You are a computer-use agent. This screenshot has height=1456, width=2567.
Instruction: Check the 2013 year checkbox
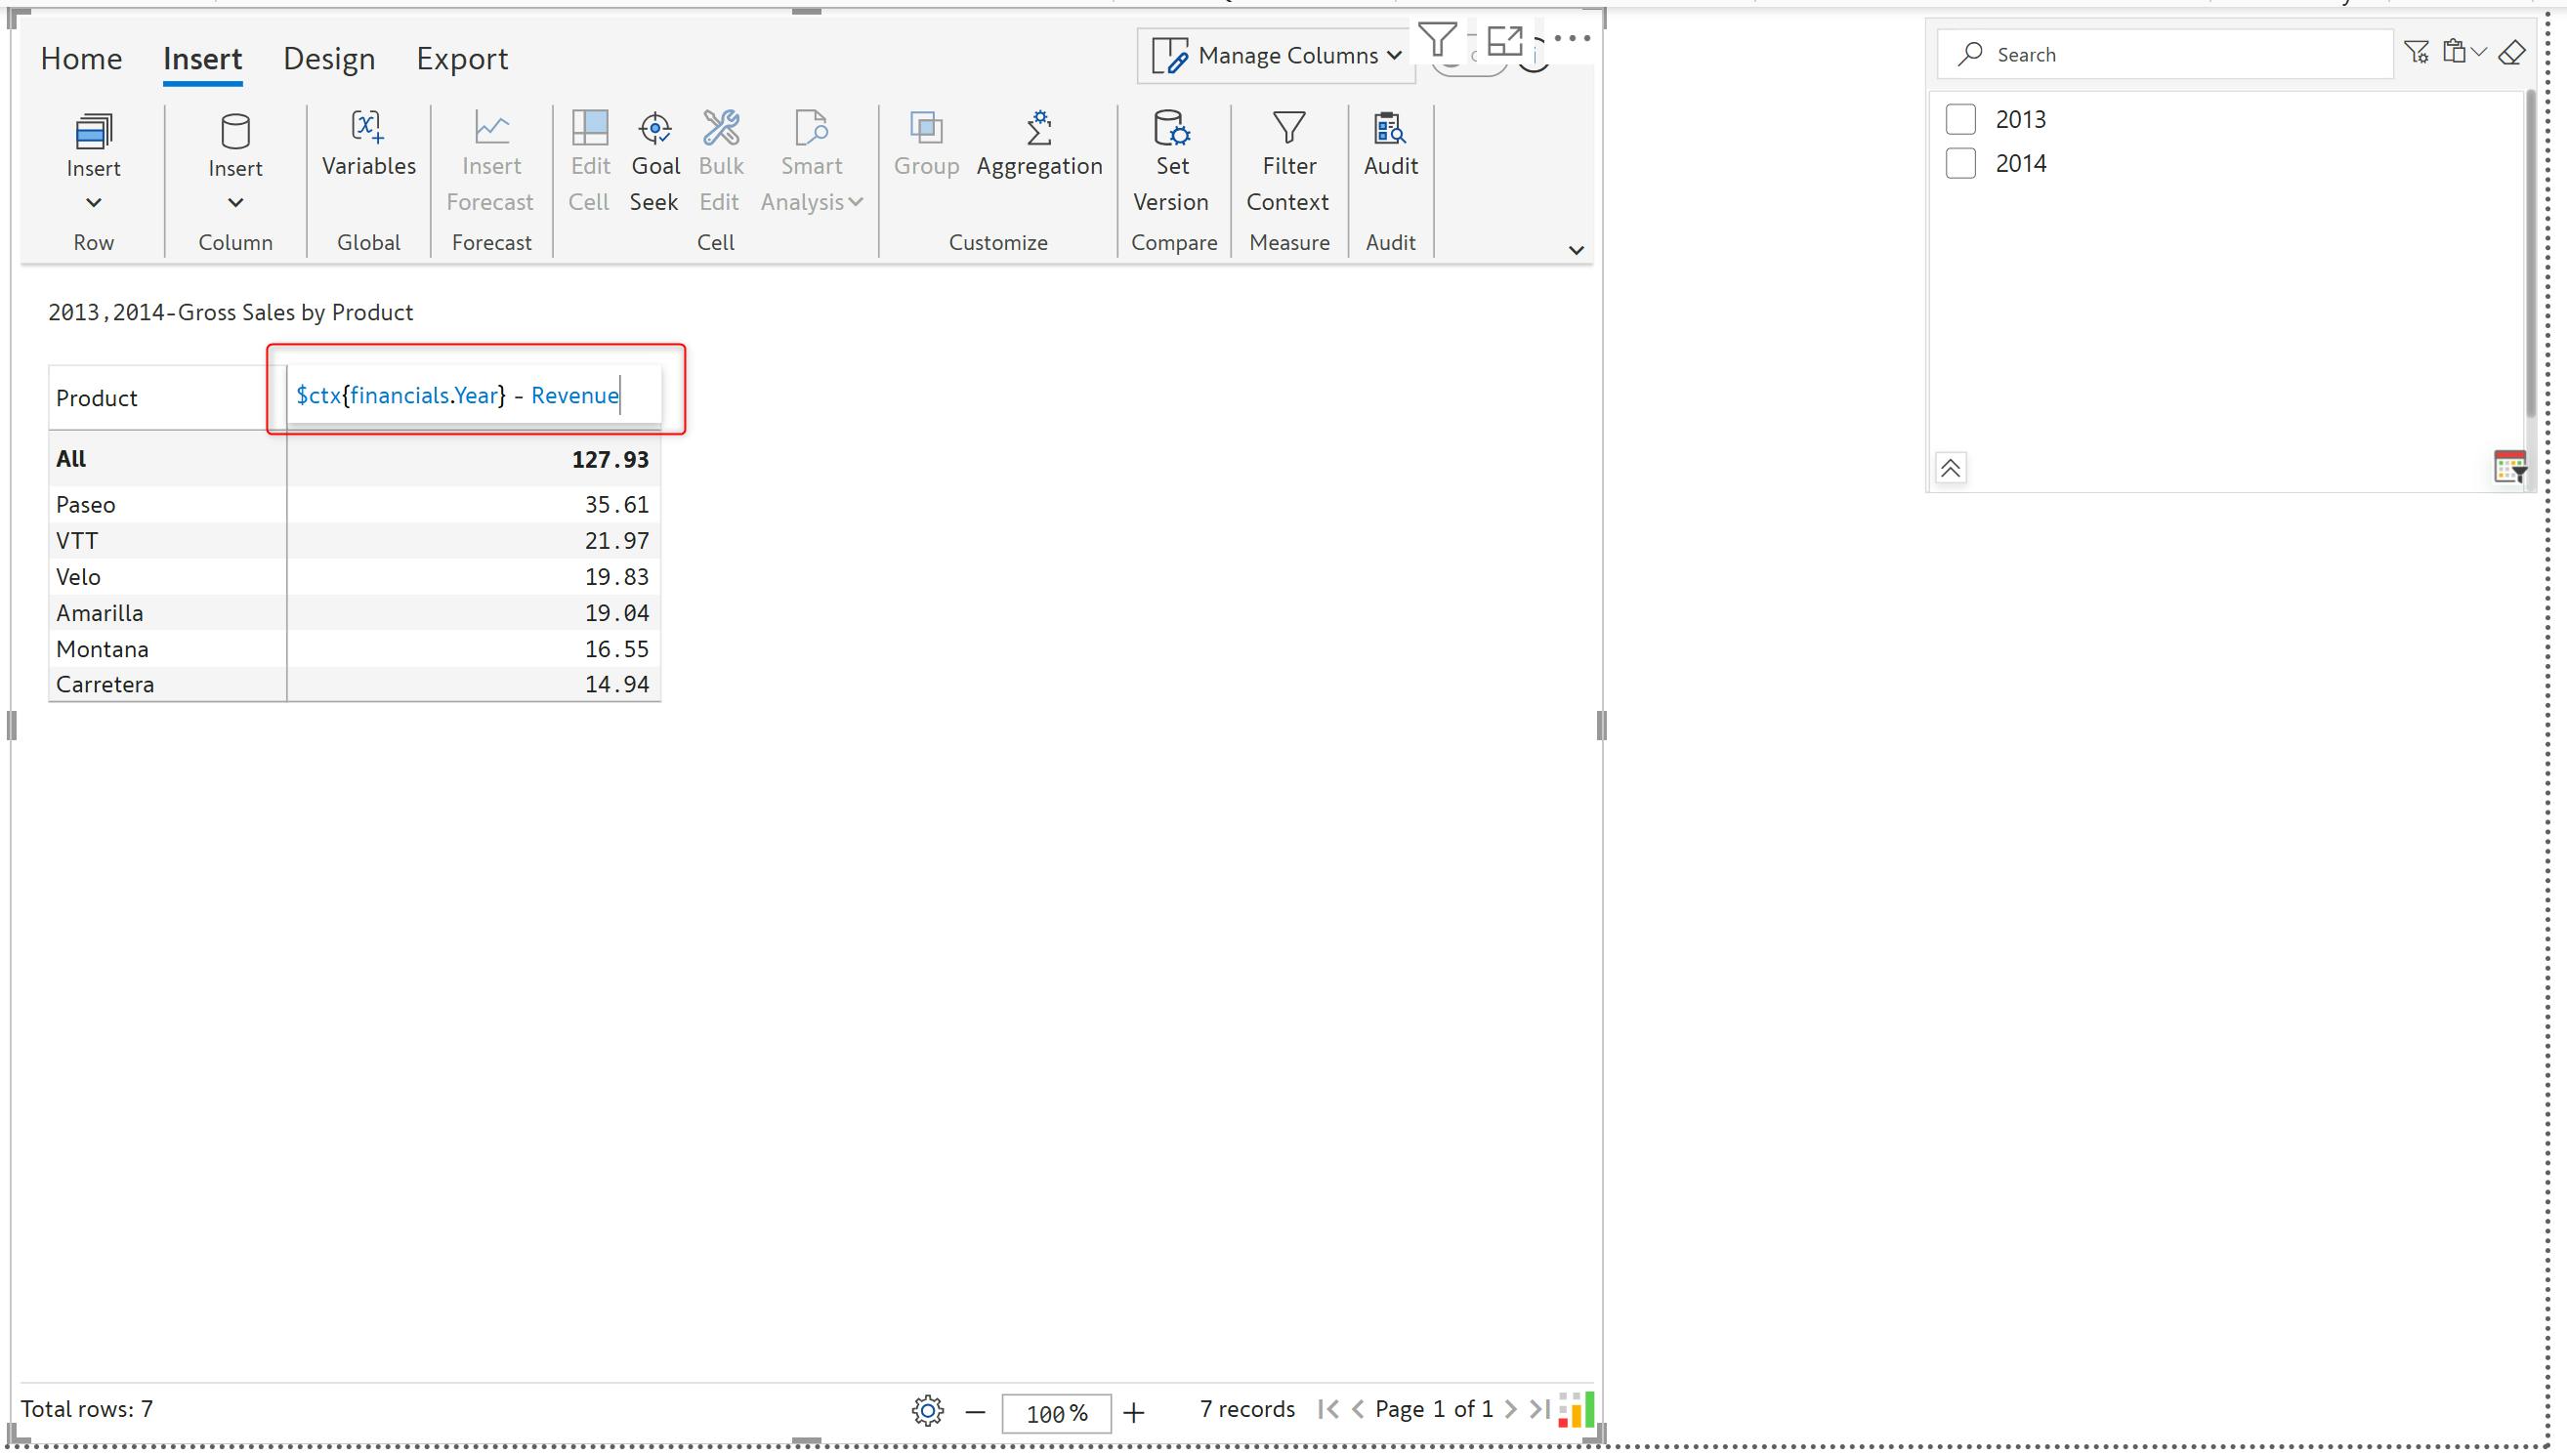click(x=1960, y=119)
